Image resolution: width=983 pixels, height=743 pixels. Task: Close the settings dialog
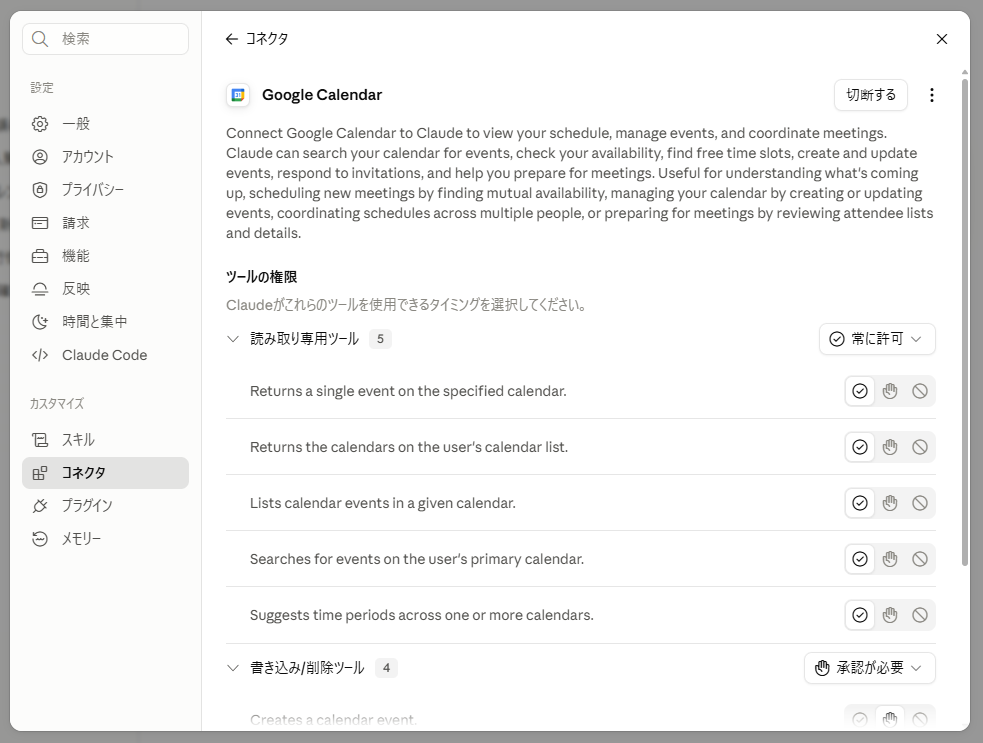click(x=942, y=39)
